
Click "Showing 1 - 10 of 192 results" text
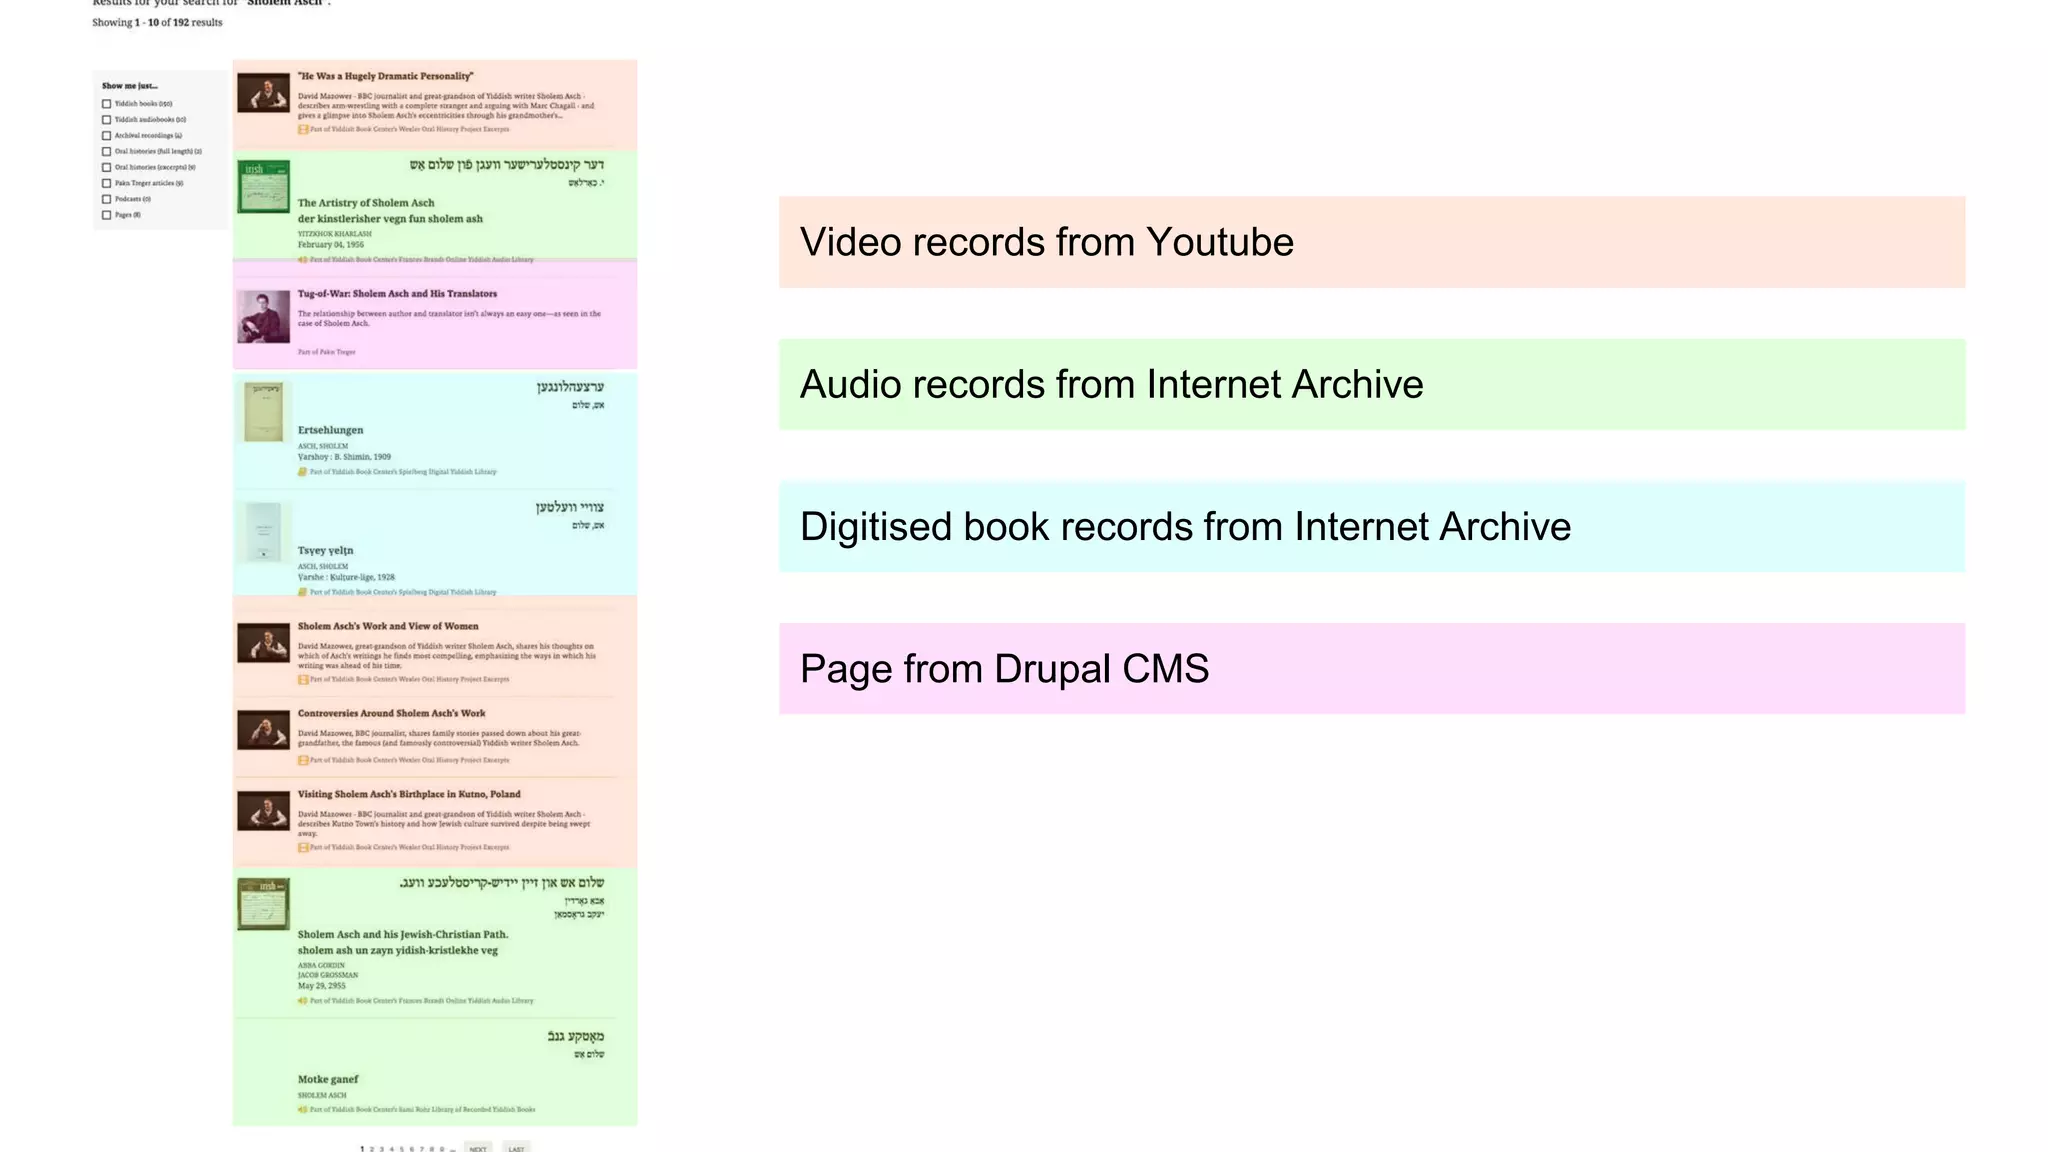point(157,22)
